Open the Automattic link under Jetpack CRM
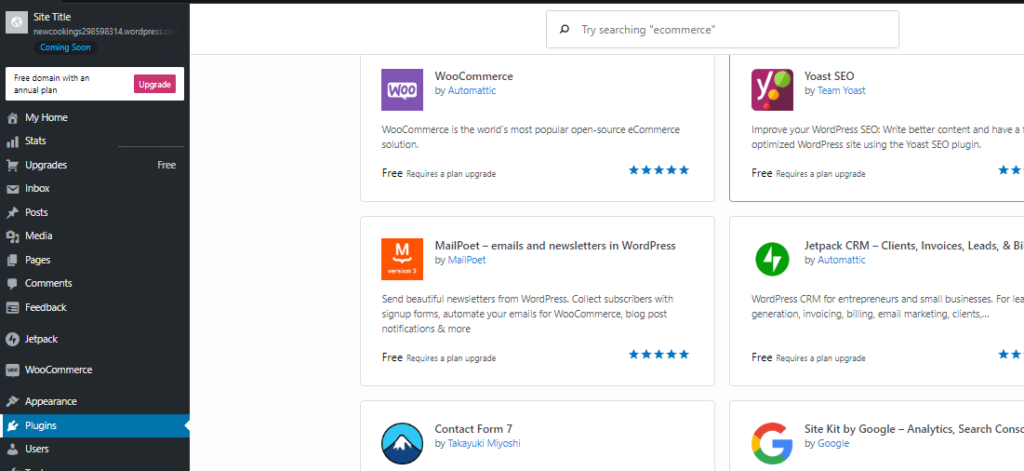This screenshot has height=471, width=1024. 842,260
